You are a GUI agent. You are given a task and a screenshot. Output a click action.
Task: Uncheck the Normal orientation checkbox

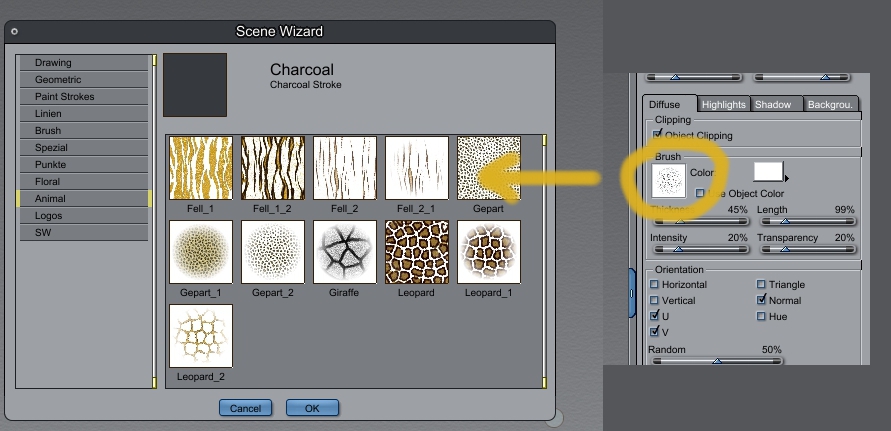762,300
